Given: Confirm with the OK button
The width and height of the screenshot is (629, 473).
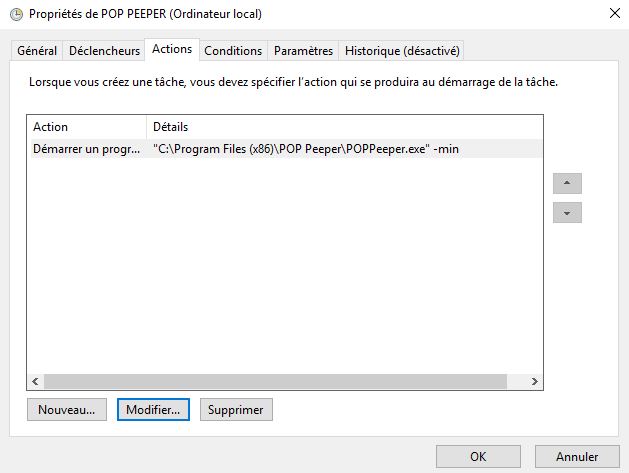Looking at the screenshot, I should point(478,457).
